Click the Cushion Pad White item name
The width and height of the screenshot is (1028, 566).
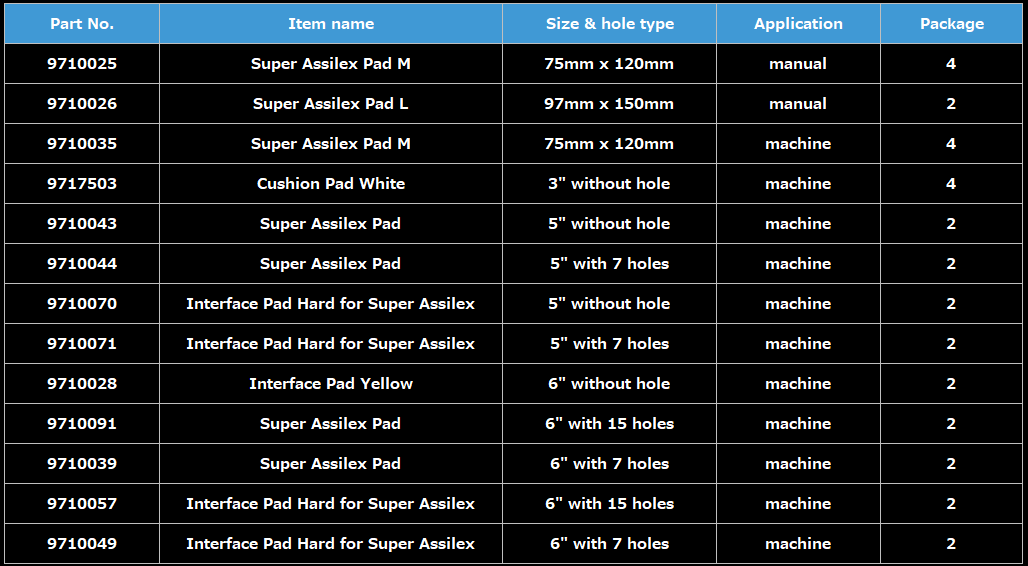pos(331,184)
